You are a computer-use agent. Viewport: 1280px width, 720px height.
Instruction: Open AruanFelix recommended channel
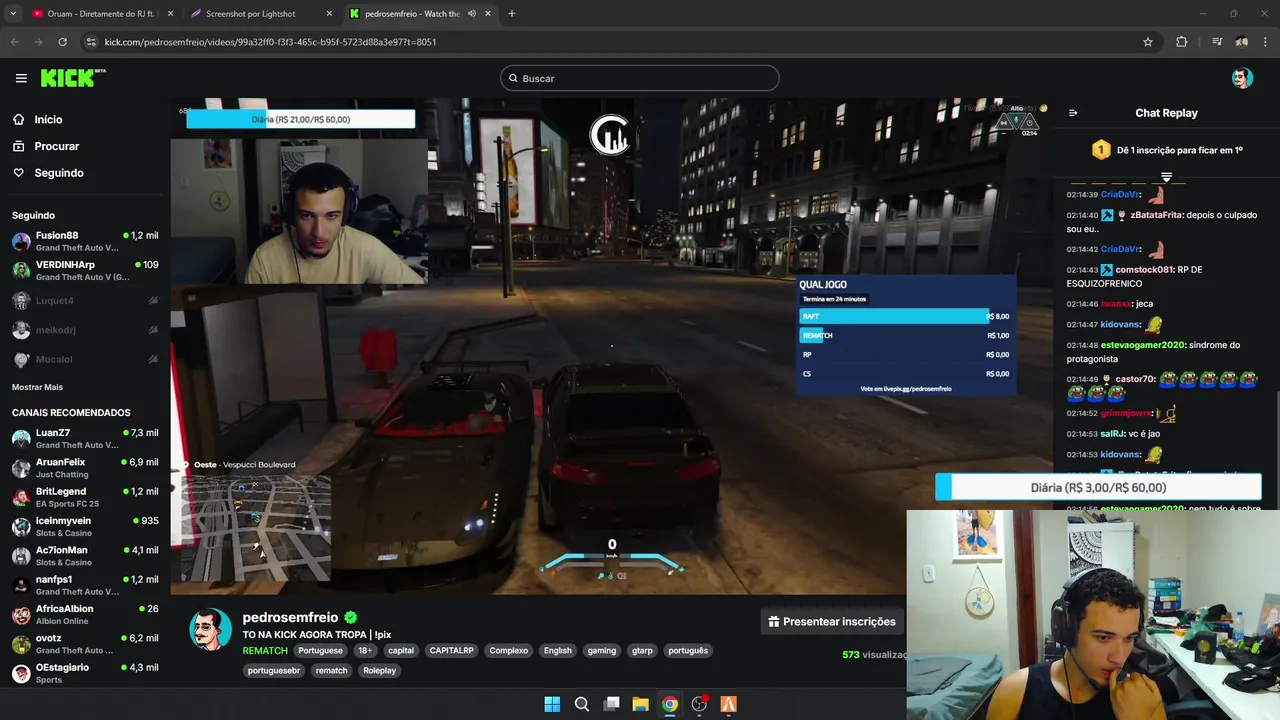(85, 468)
